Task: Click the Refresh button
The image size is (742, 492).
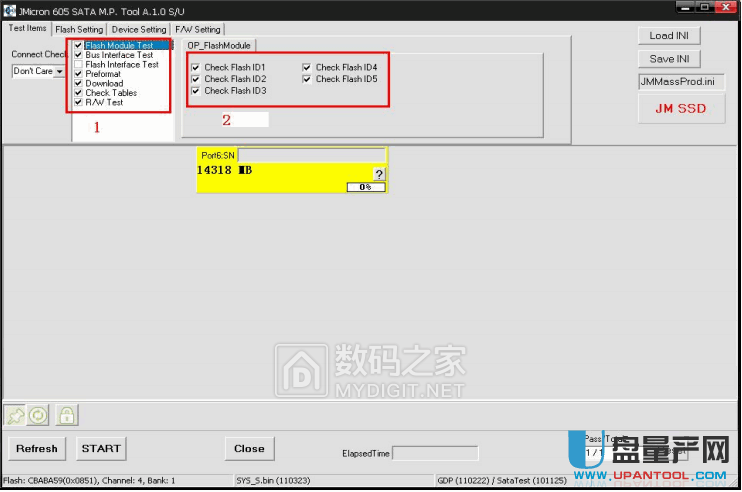Action: [x=37, y=448]
